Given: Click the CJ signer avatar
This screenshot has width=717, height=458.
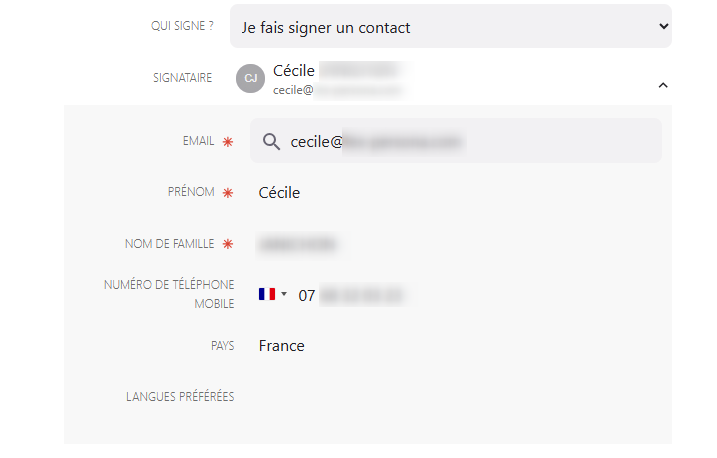Looking at the screenshot, I should 250,78.
